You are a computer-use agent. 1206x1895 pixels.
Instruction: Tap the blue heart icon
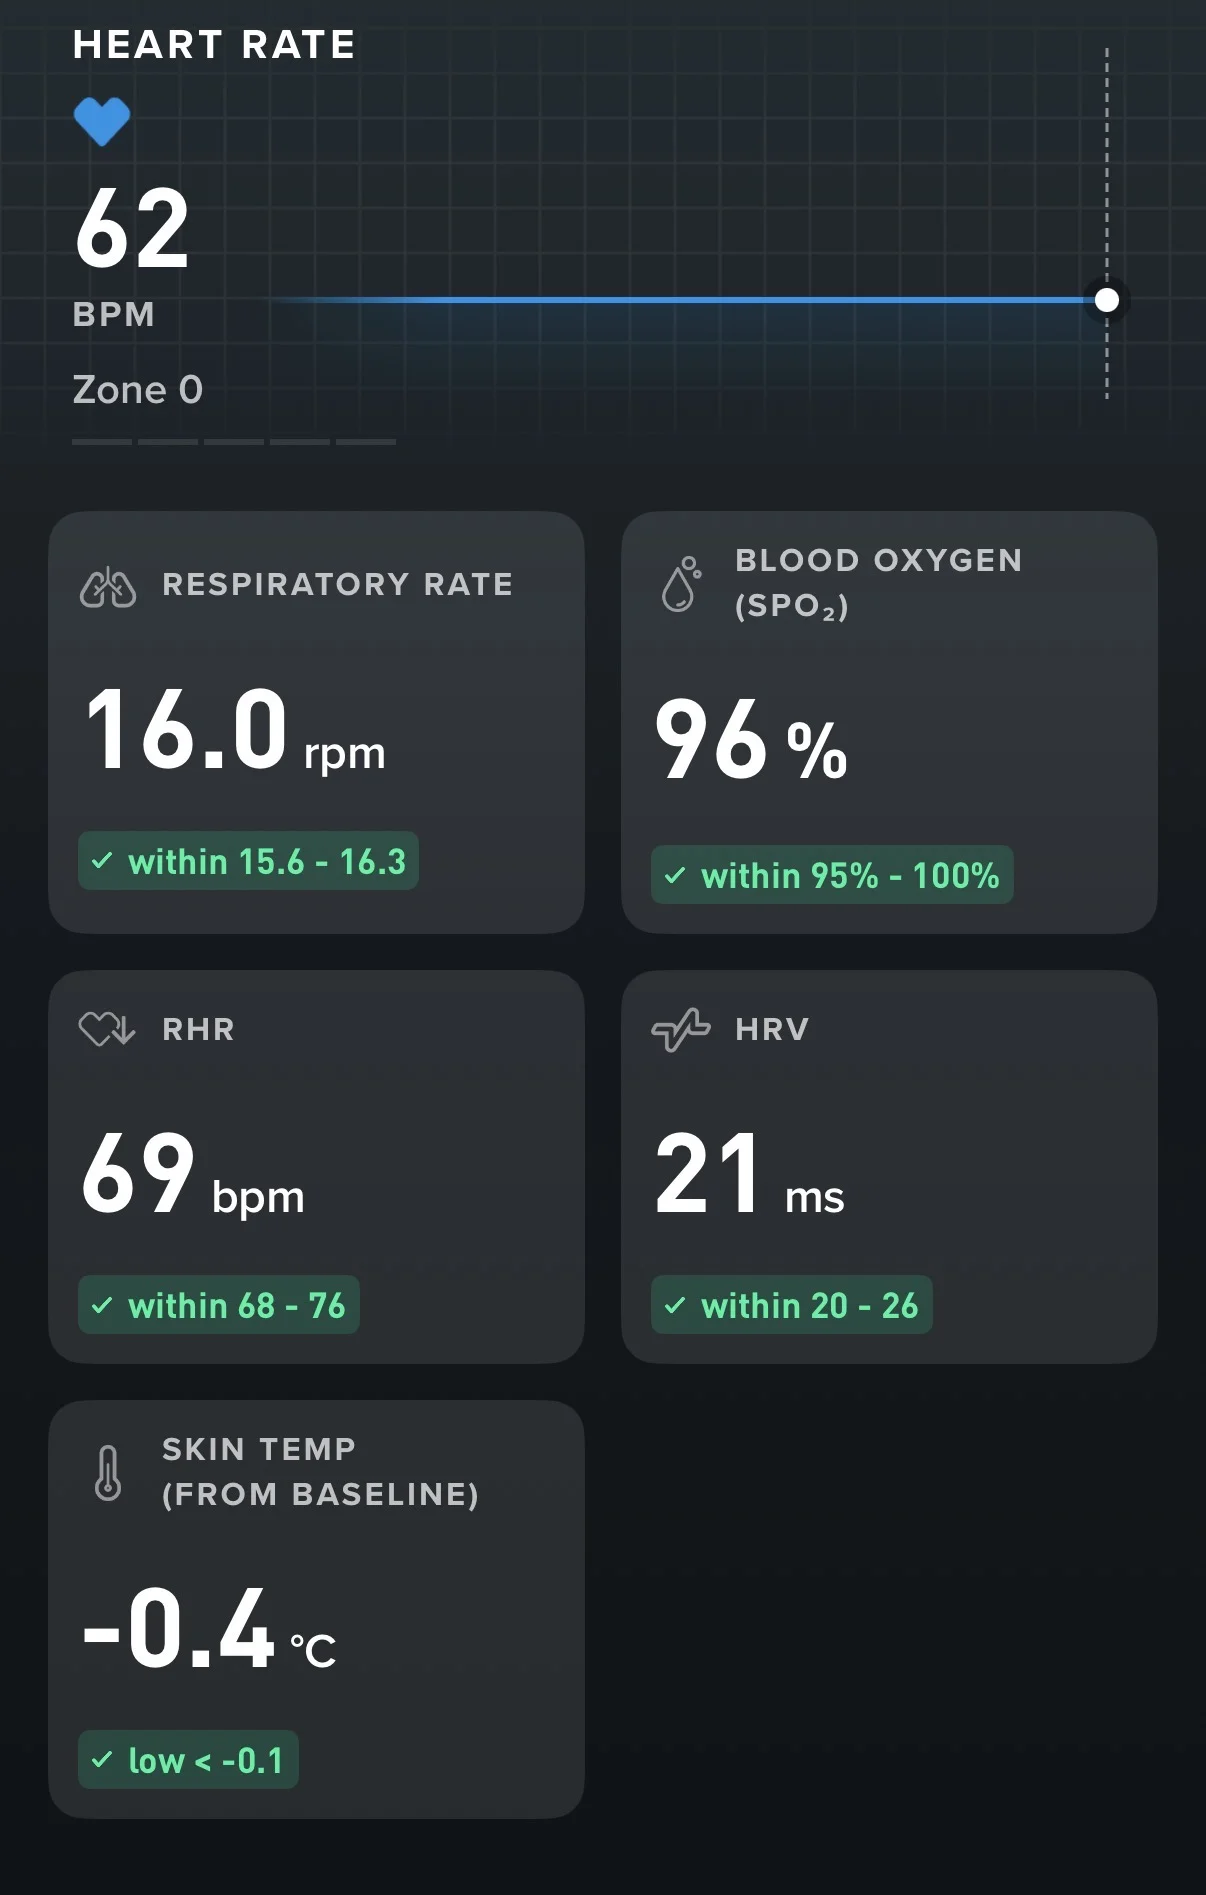click(102, 122)
